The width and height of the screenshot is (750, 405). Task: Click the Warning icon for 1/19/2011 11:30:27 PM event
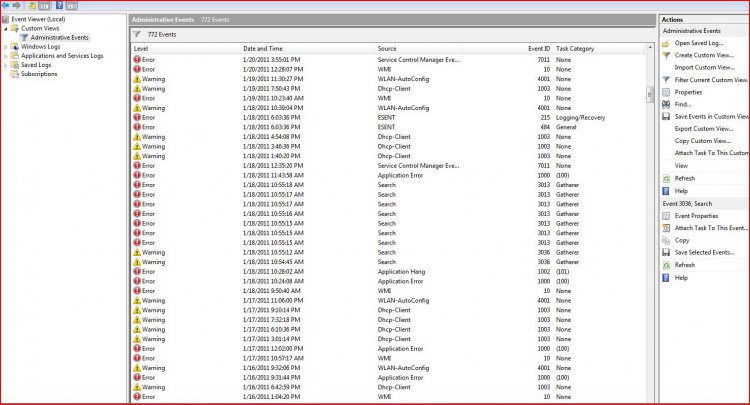[137, 79]
